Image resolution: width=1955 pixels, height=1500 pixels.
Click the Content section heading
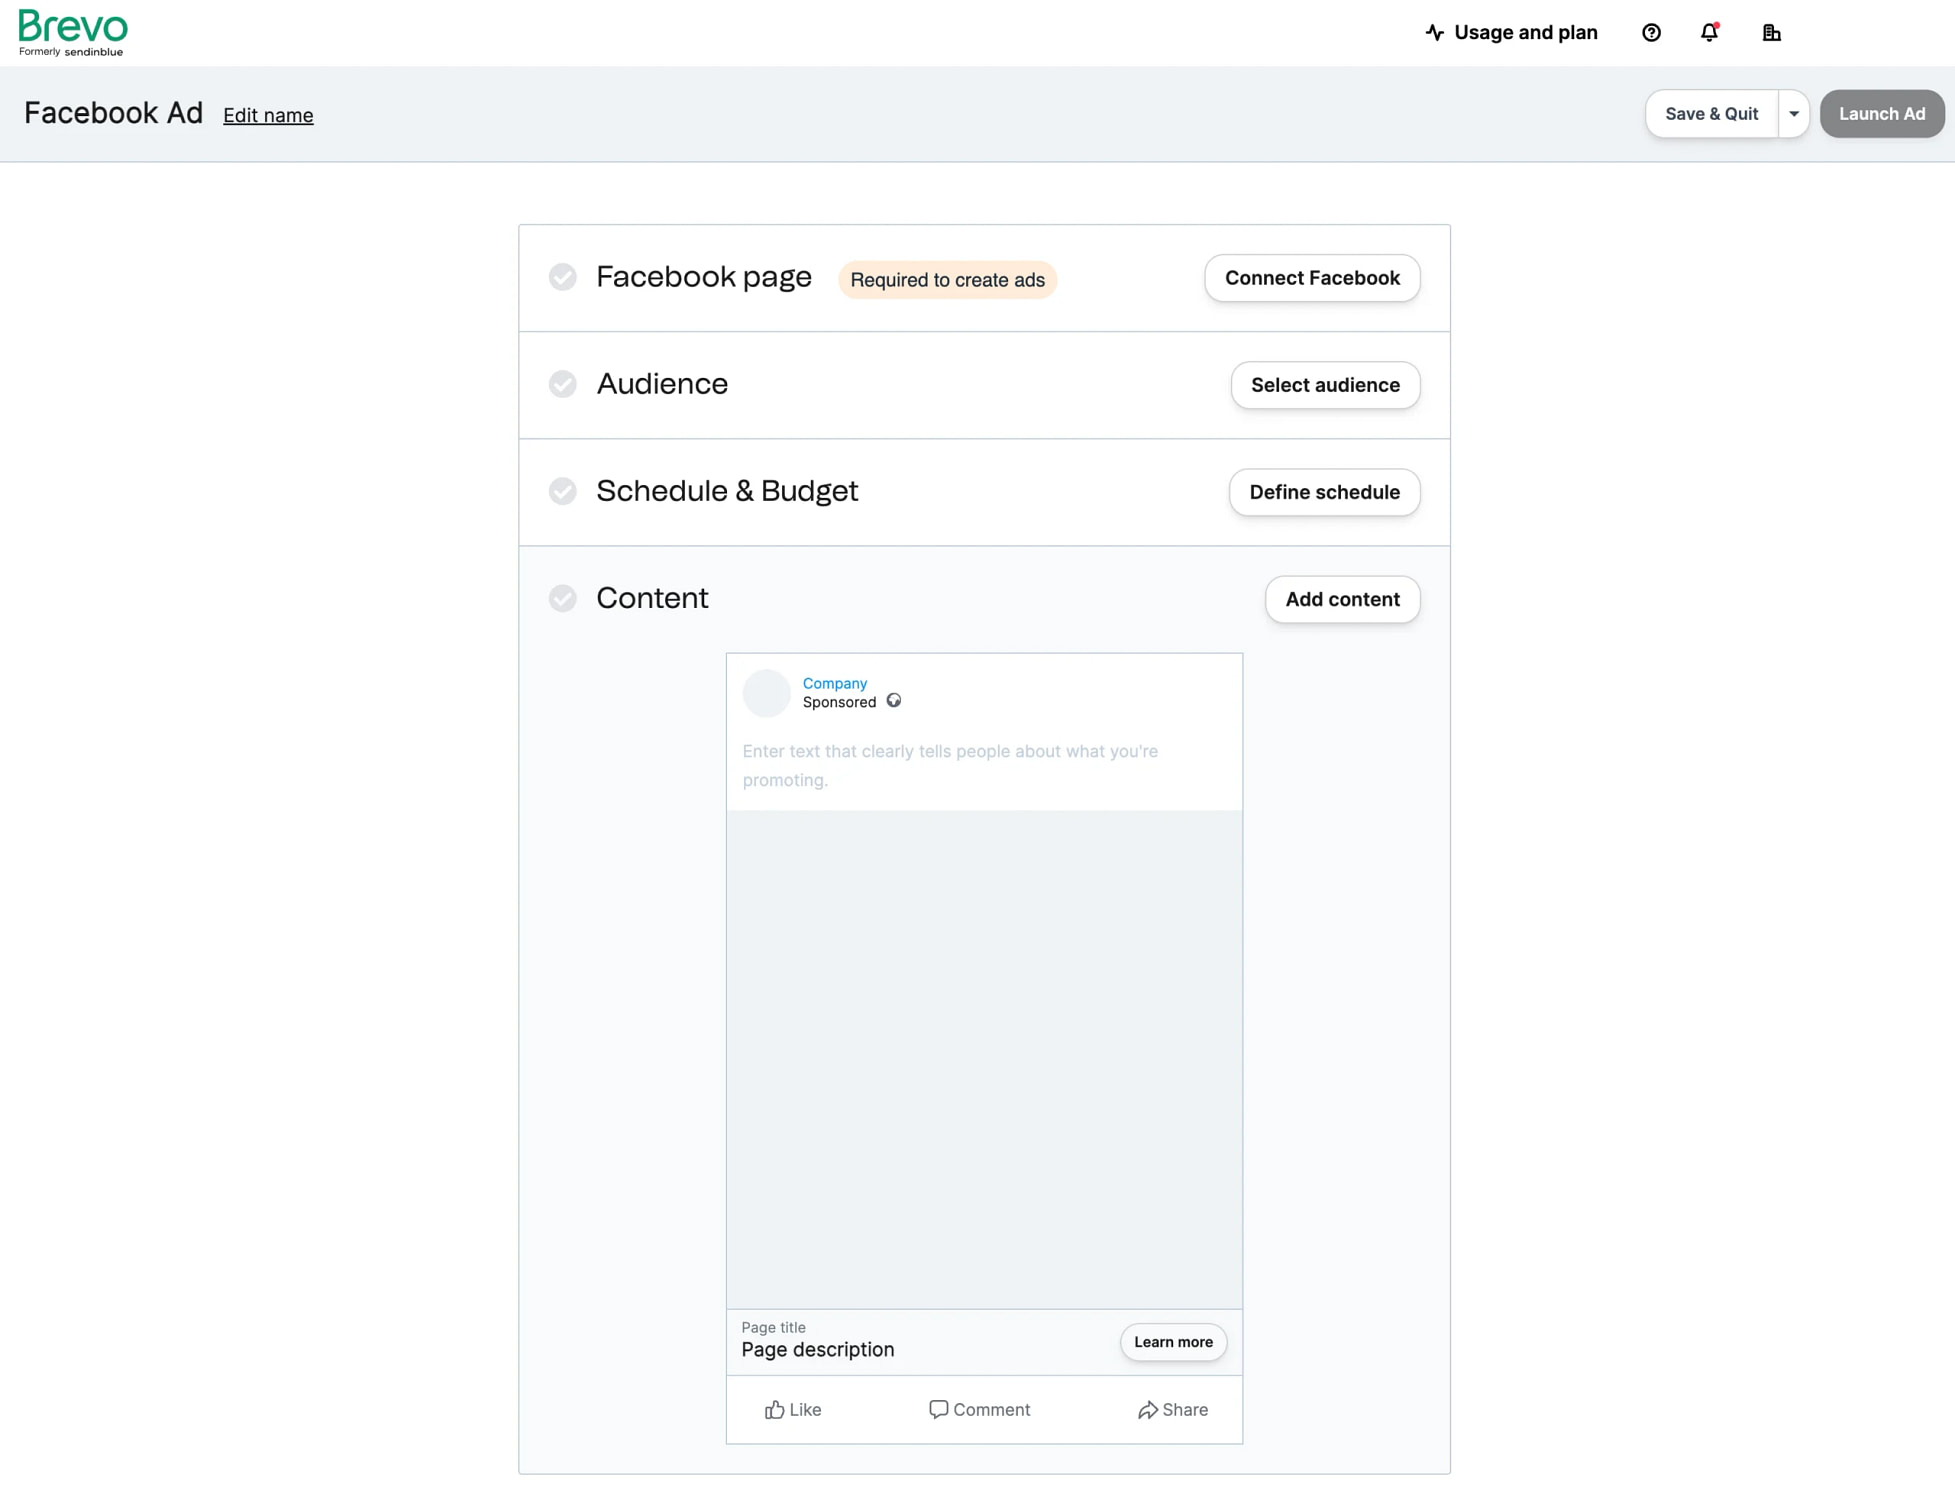(652, 598)
